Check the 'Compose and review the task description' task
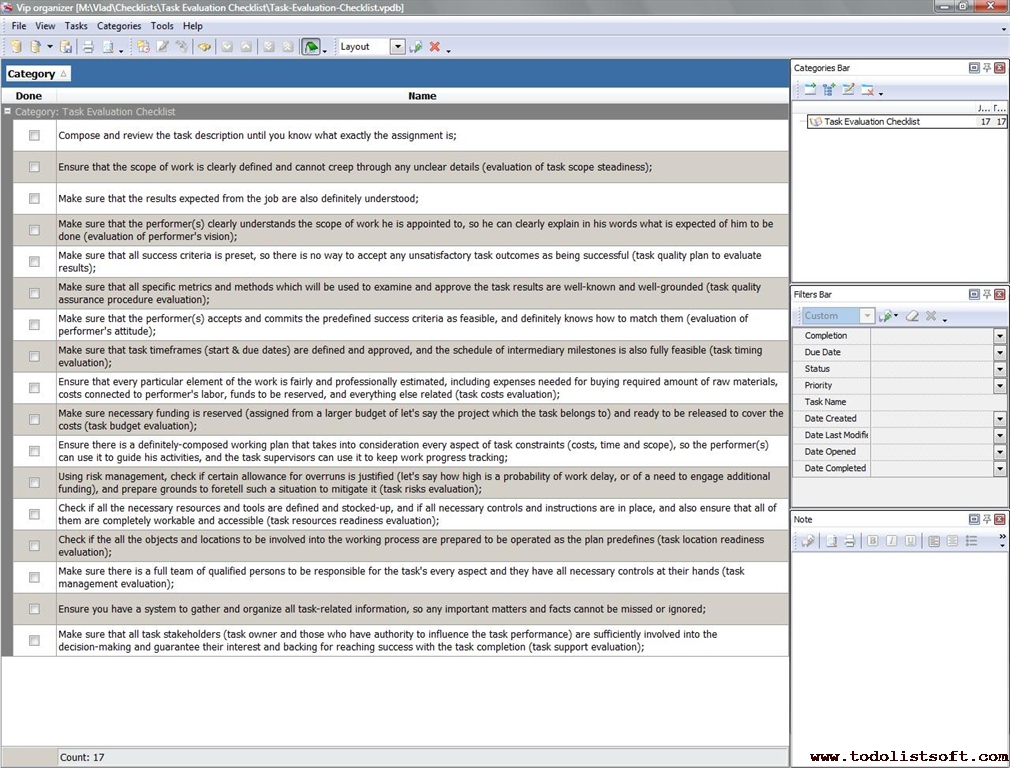The image size is (1010, 768). (x=34, y=135)
